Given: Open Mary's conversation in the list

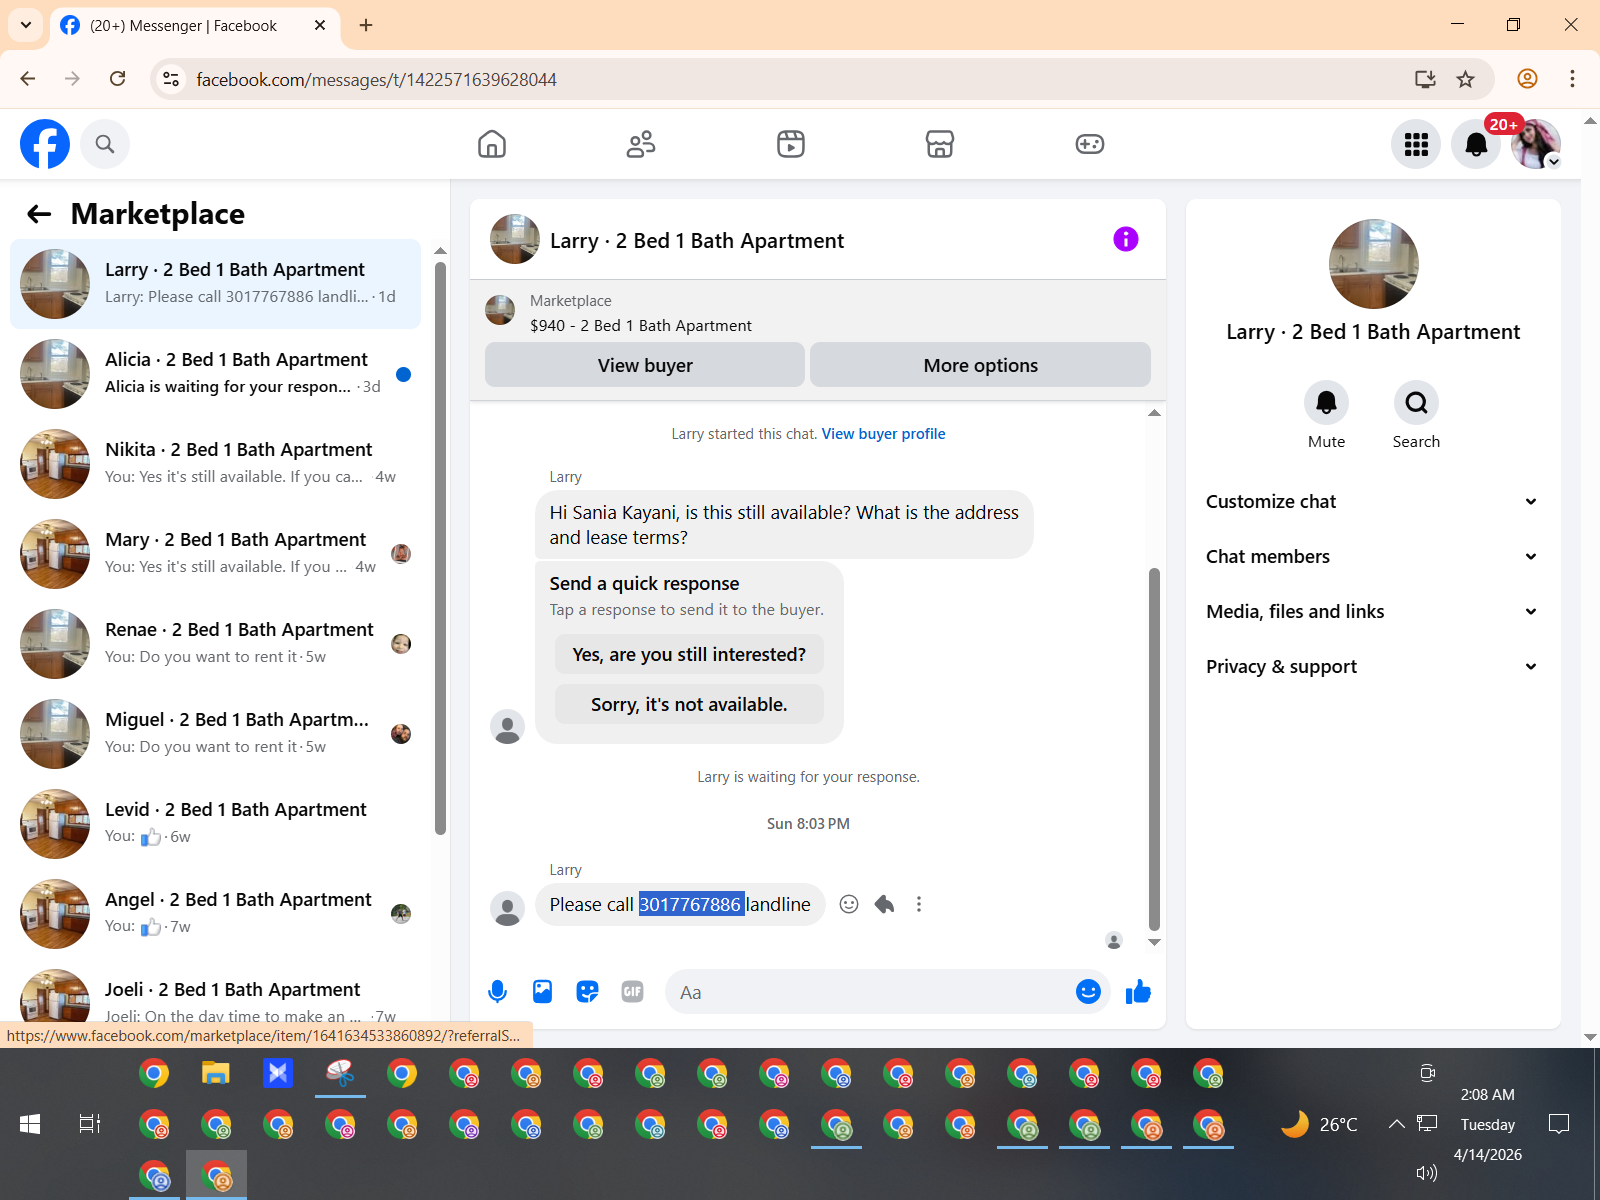Looking at the screenshot, I should pyautogui.click(x=215, y=554).
